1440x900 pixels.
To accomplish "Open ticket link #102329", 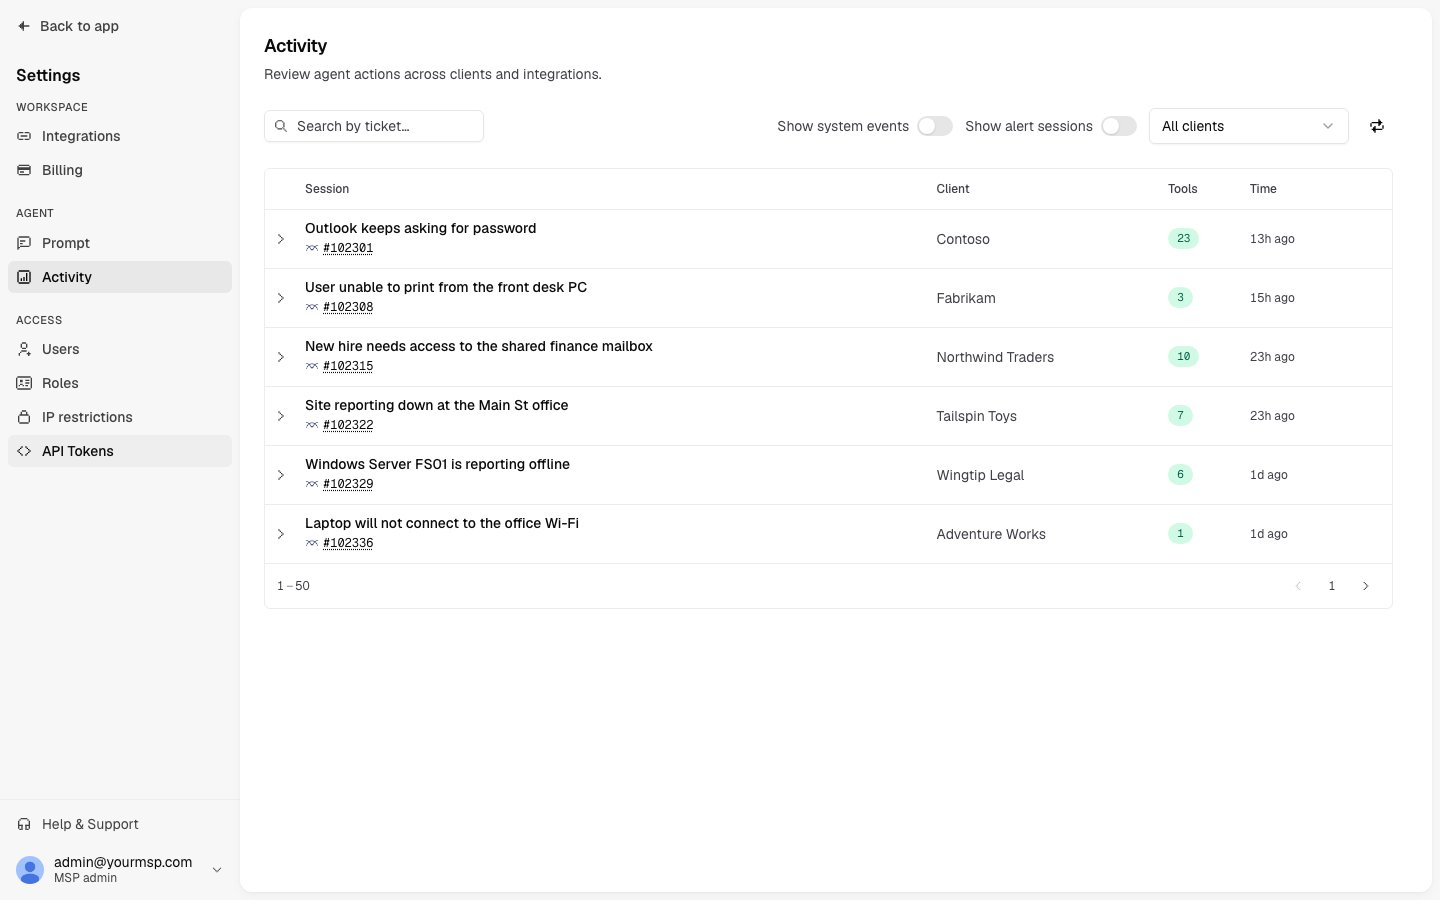I will click(348, 484).
